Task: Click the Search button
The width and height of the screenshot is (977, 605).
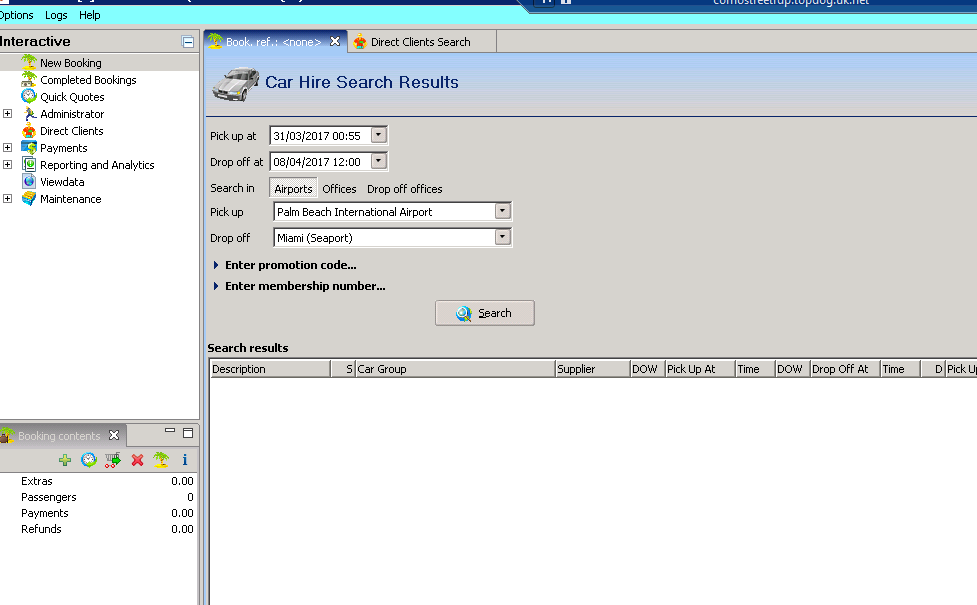Action: tap(485, 313)
